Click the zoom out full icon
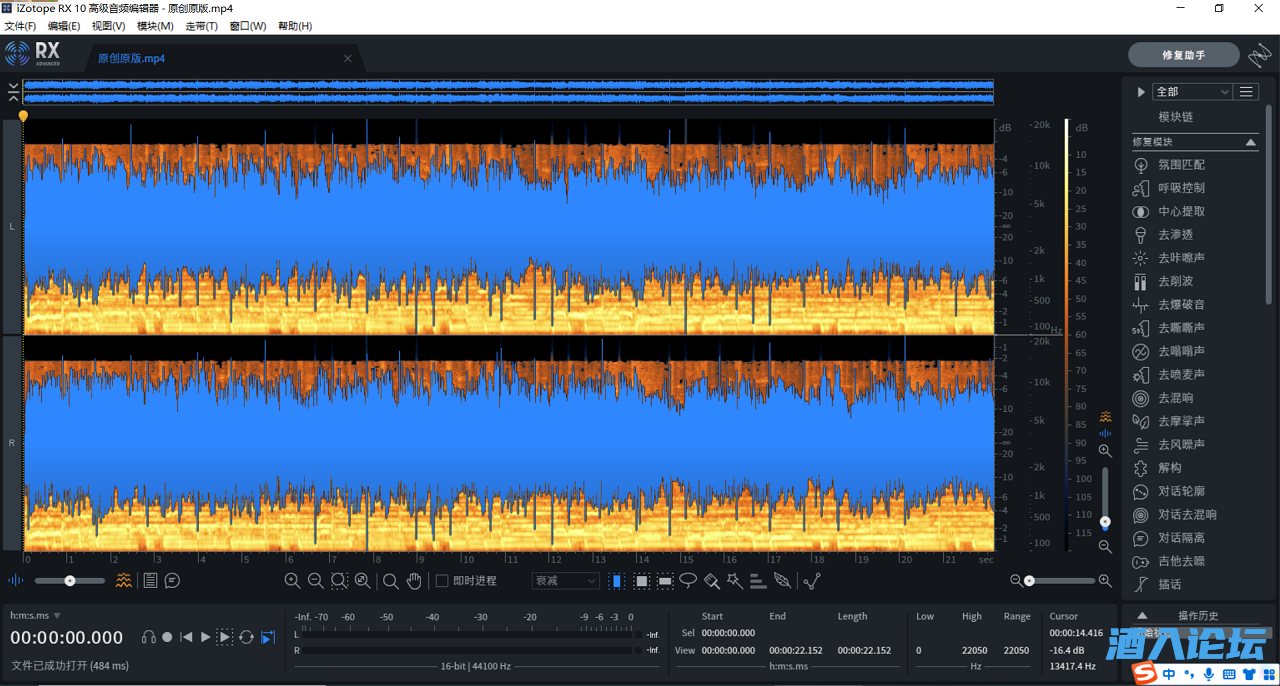Screen dimensions: 1280x686 pos(362,580)
